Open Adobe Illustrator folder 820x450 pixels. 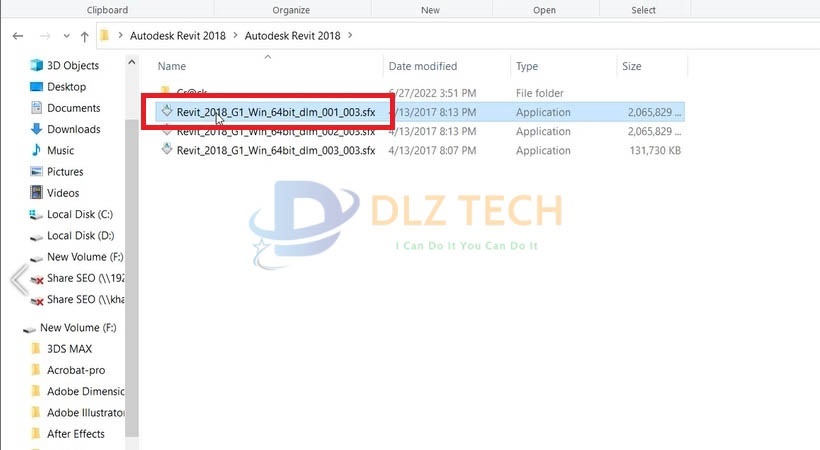pos(86,413)
